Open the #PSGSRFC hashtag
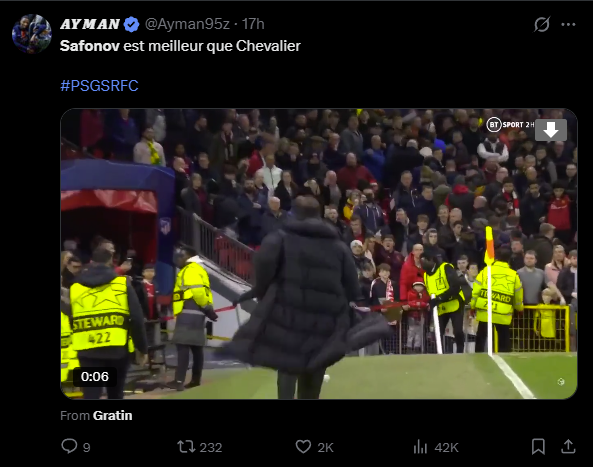The height and width of the screenshot is (467, 593). 99,85
